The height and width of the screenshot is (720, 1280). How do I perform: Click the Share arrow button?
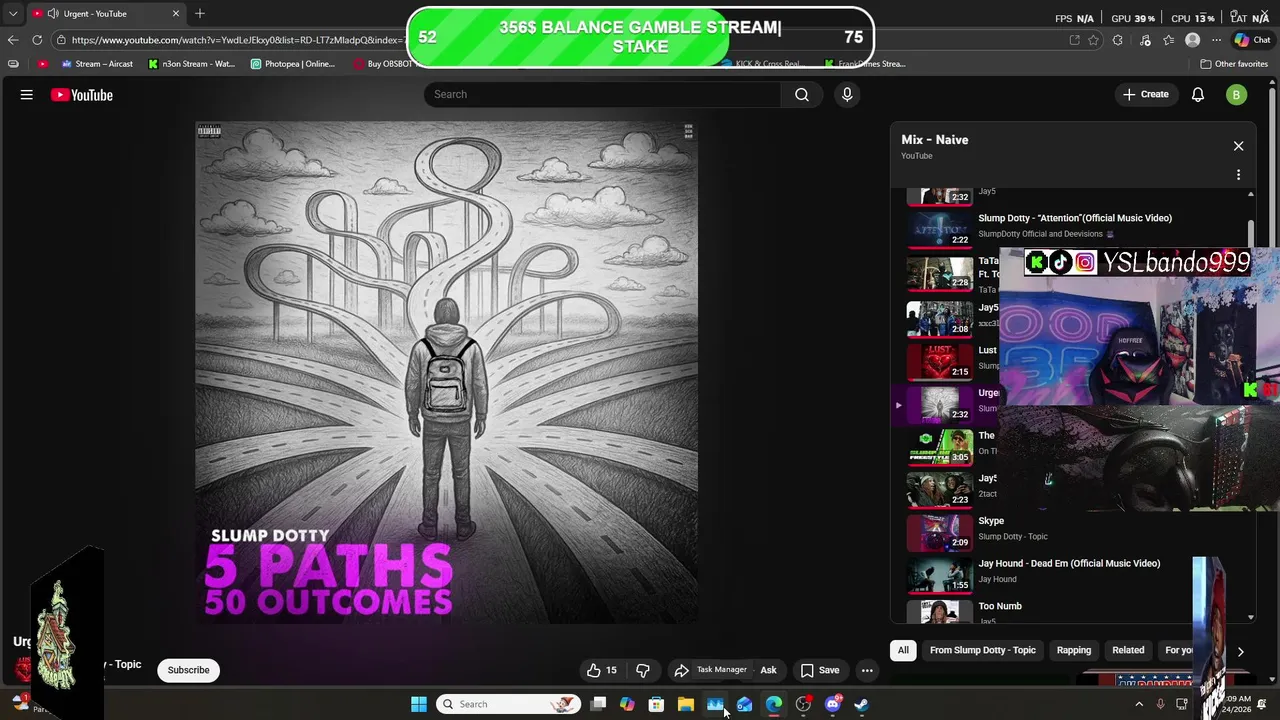tap(681, 670)
